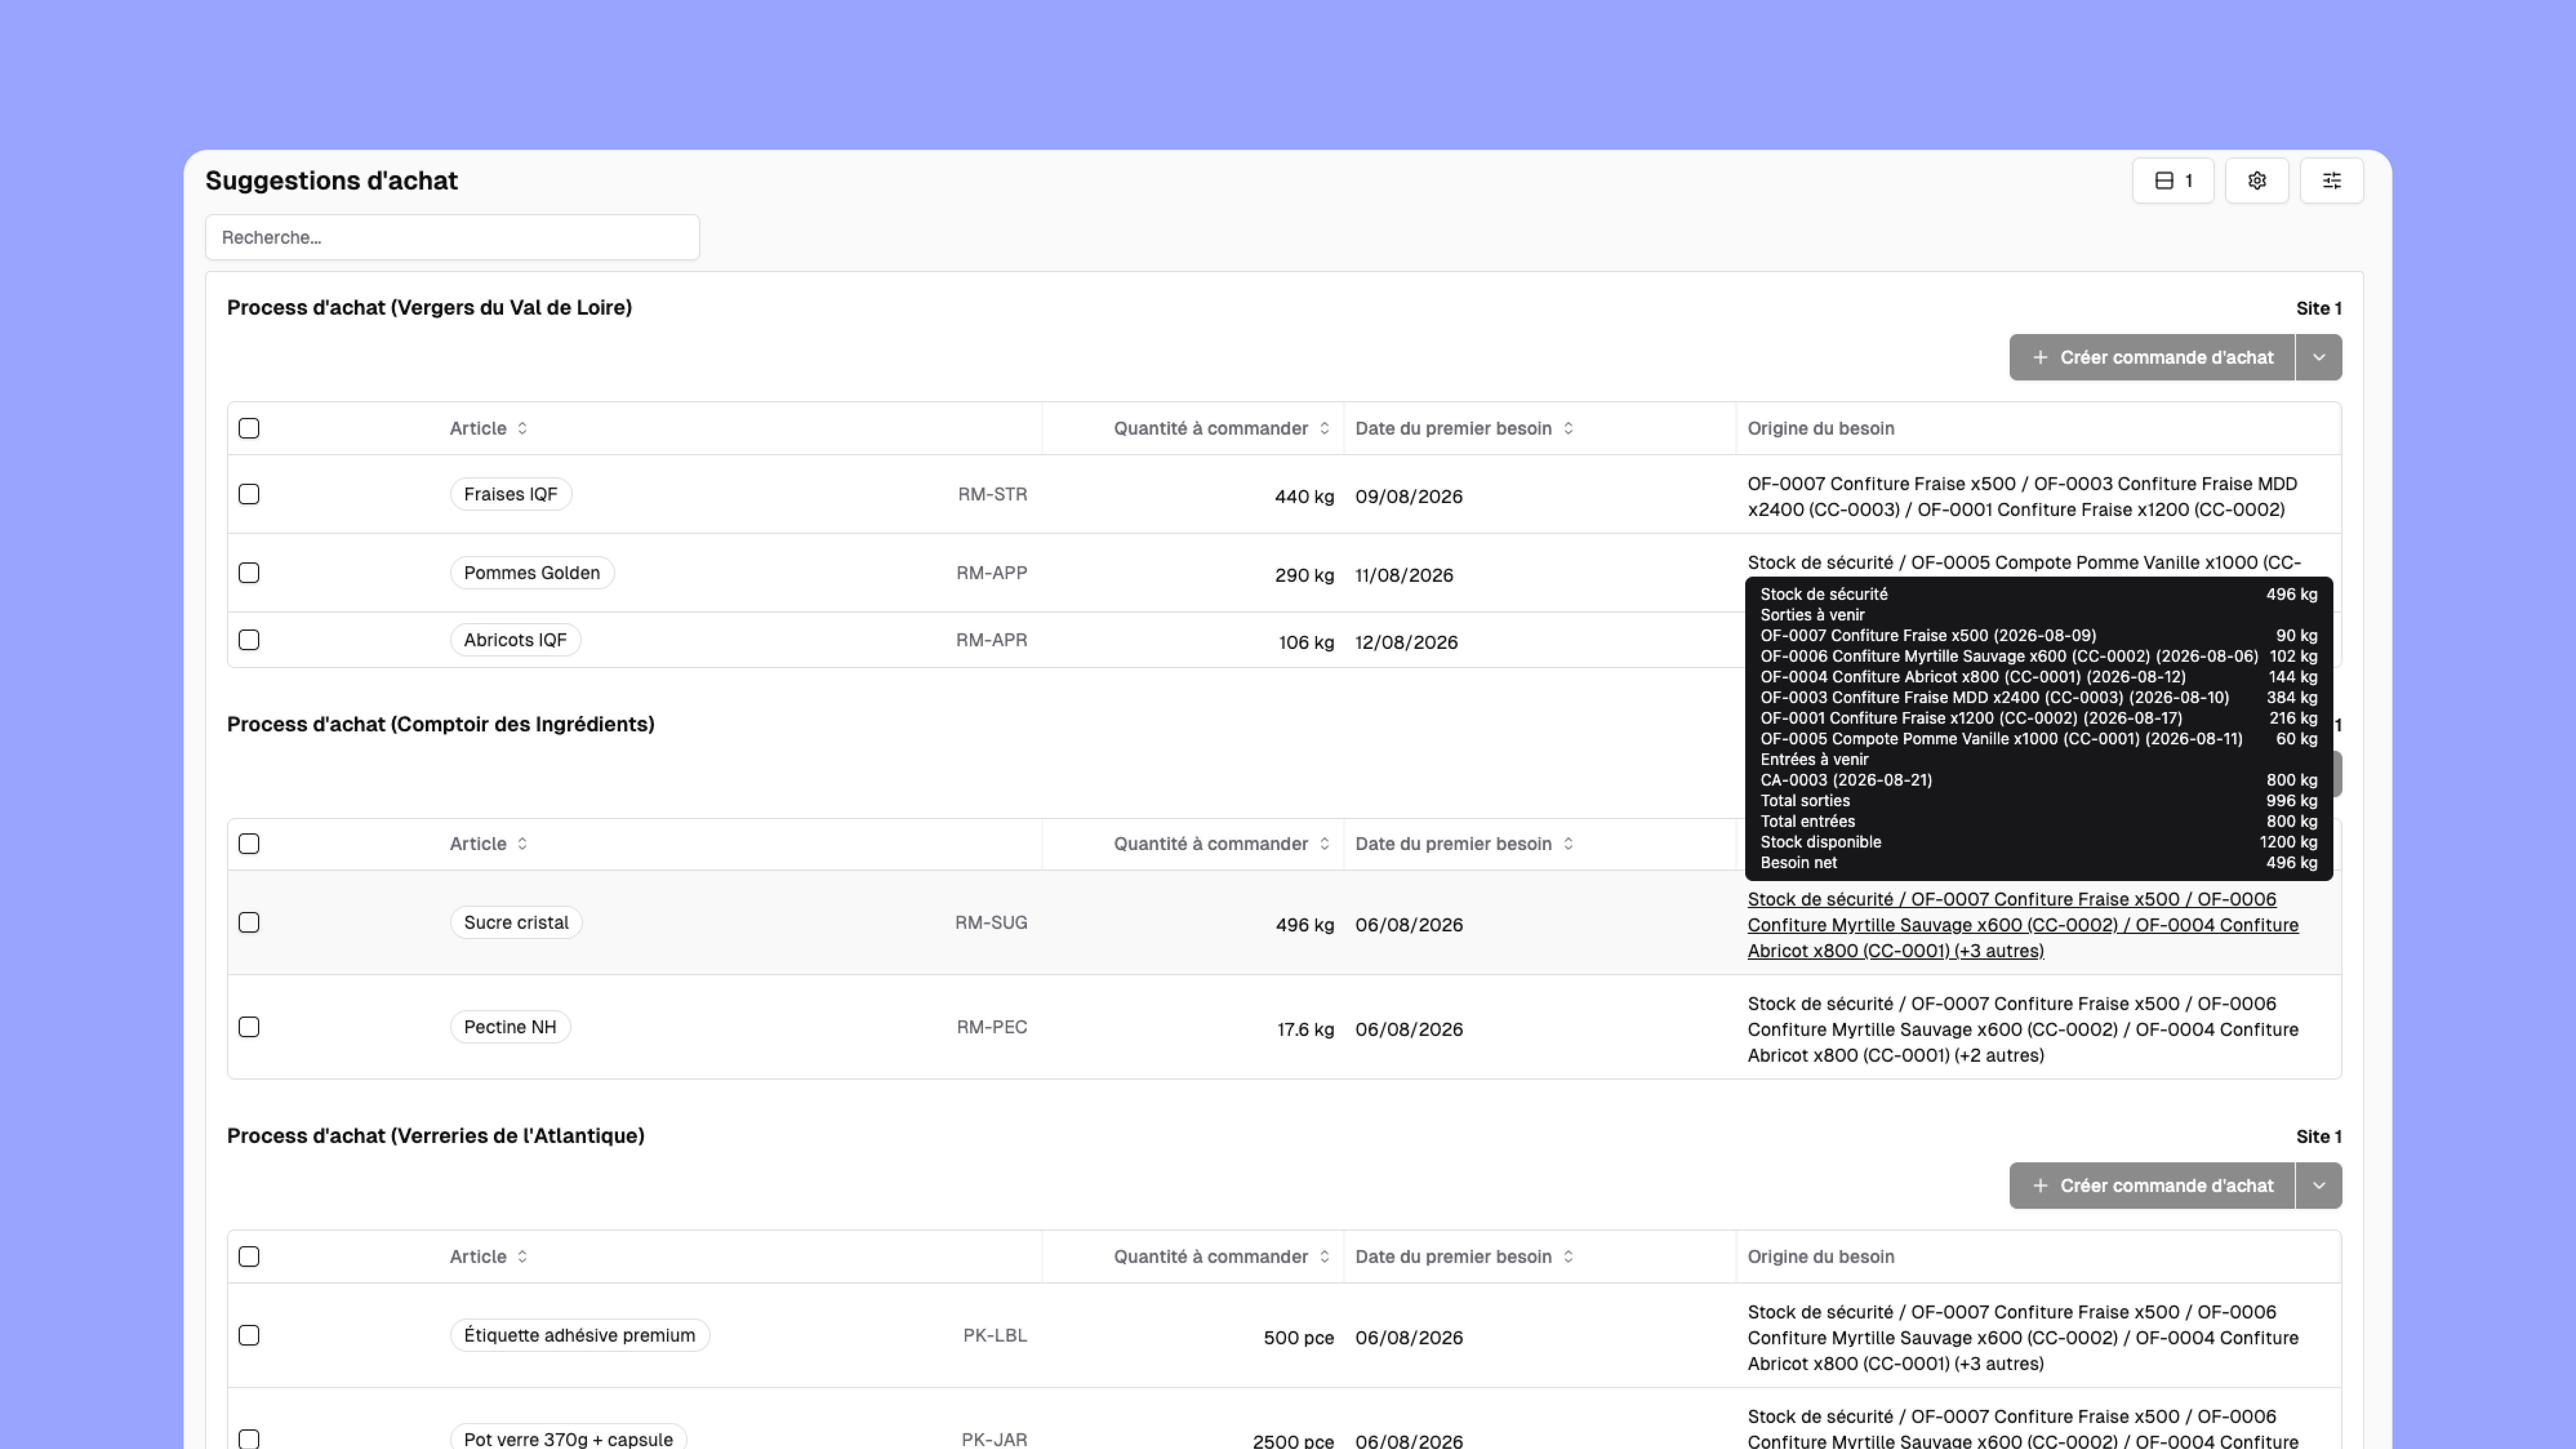Select all rows in Verreries table

[x=249, y=1257]
